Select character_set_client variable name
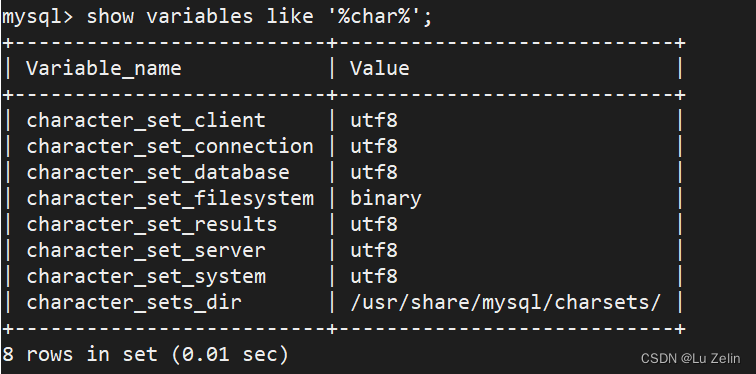Viewport: 756px width, 374px height. coord(146,120)
